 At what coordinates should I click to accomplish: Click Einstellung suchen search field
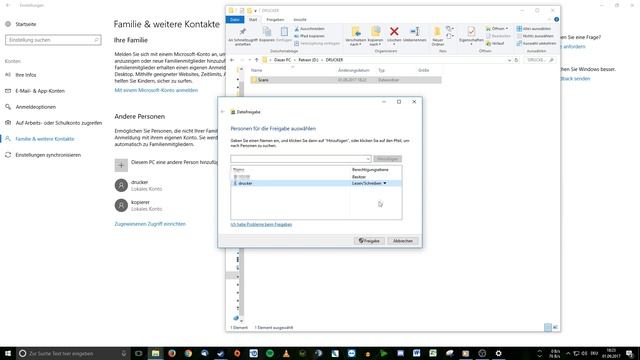[53, 40]
